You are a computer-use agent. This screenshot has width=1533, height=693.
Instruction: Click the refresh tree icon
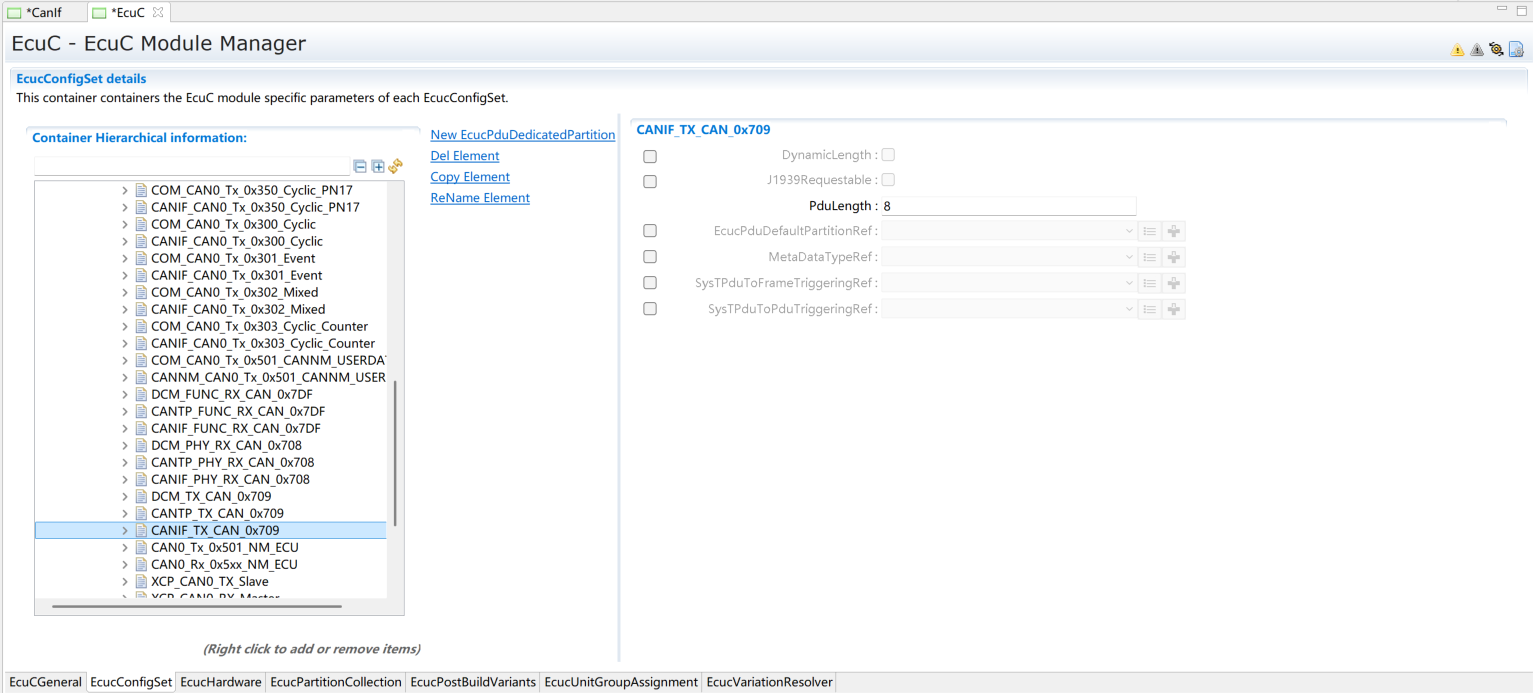[x=395, y=166]
